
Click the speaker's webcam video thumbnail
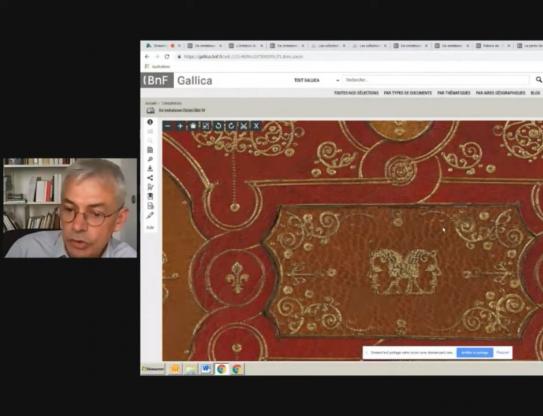(70, 208)
